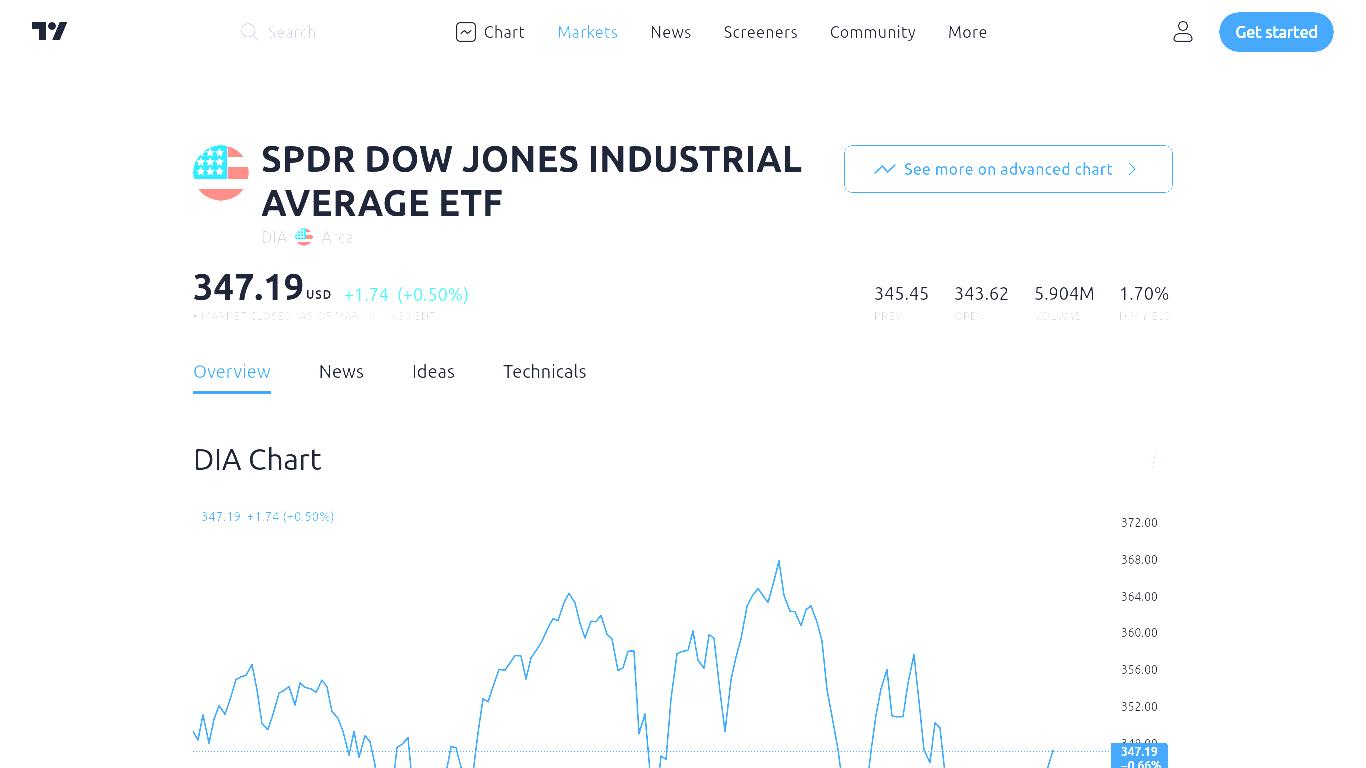Click the line-chart icon in advanced chart button
This screenshot has width=1366, height=768.
click(x=885, y=169)
